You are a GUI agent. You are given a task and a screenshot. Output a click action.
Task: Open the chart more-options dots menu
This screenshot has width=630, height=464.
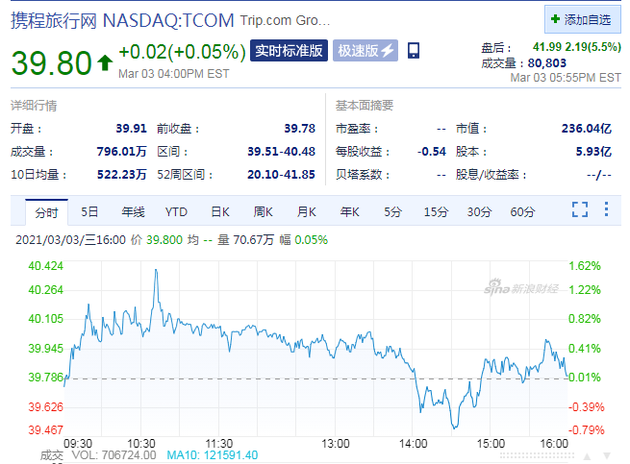(606, 209)
